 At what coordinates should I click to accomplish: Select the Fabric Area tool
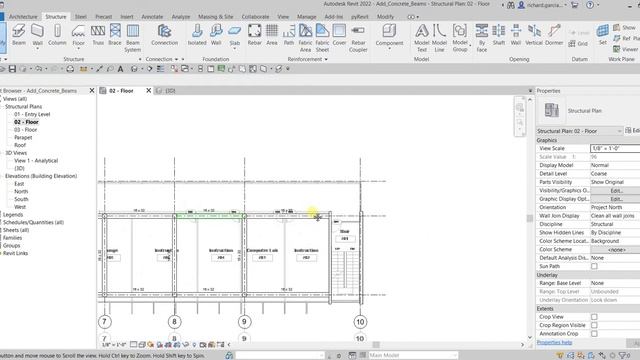click(305, 38)
